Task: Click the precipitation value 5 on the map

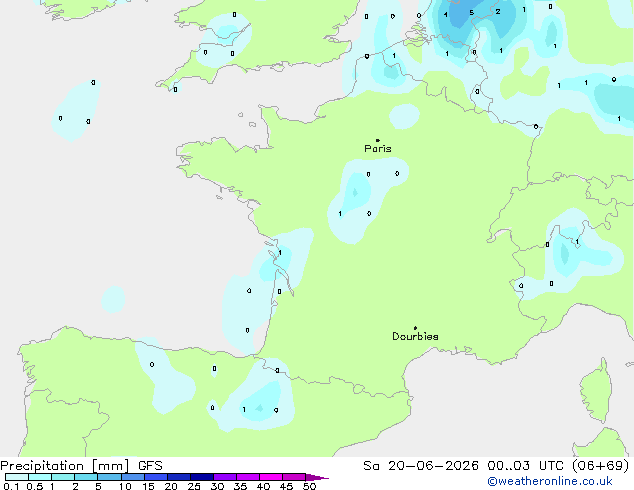Action: pos(471,13)
